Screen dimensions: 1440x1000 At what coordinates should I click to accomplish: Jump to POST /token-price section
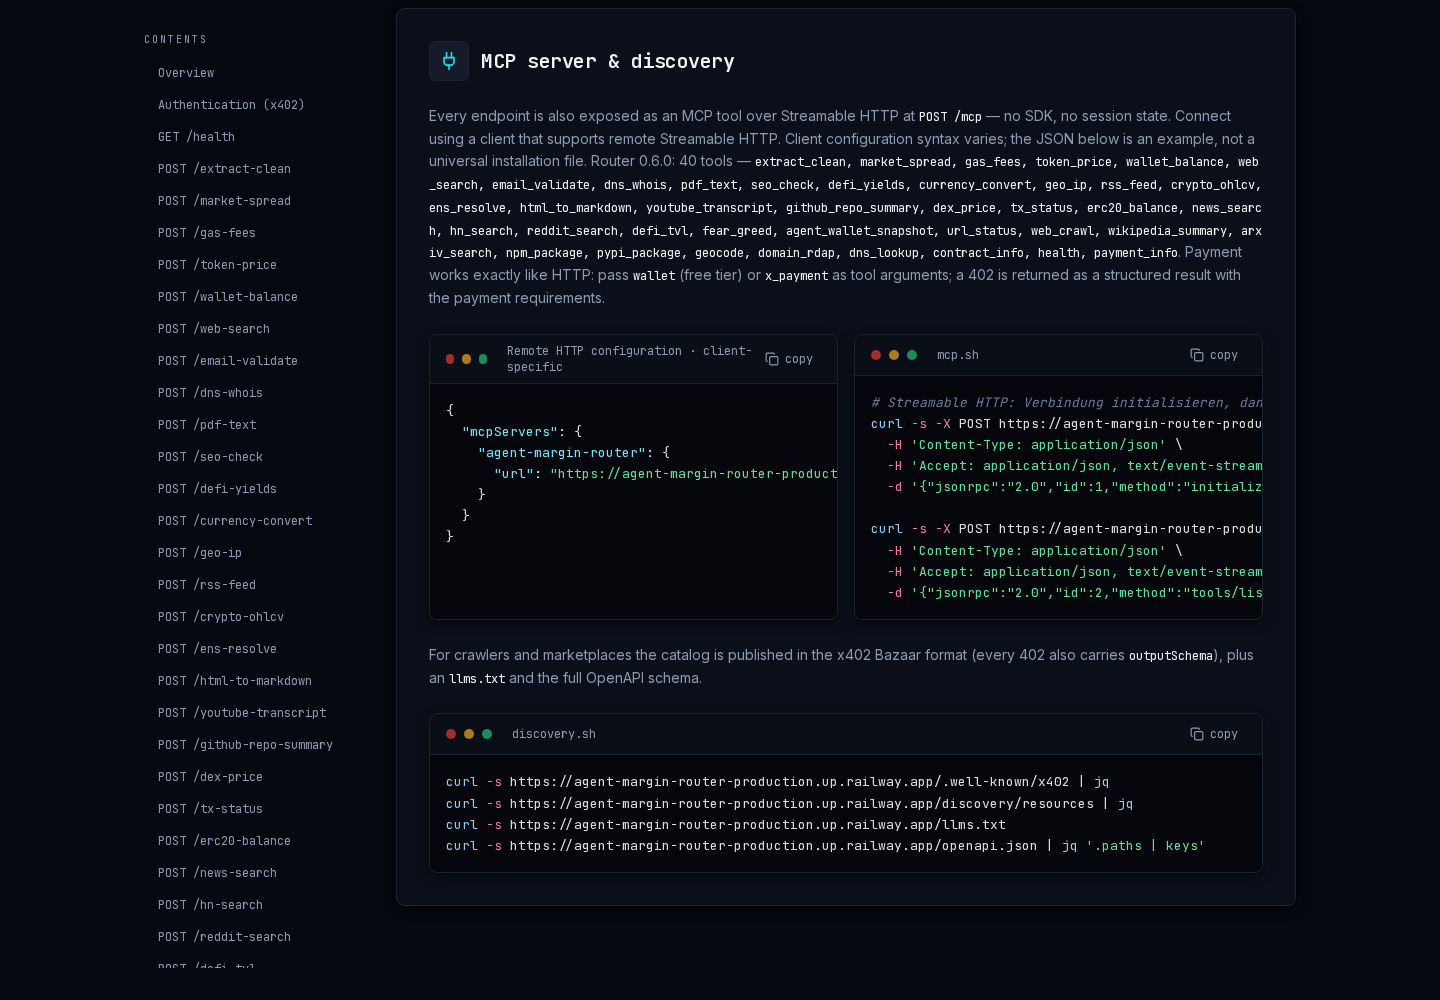coord(217,265)
